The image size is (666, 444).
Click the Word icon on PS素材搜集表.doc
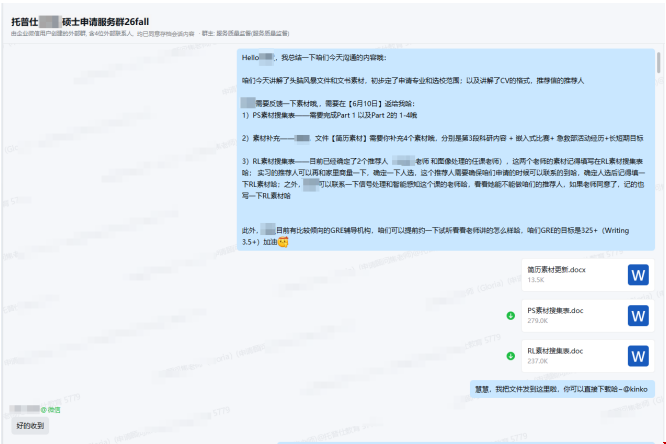pos(638,315)
